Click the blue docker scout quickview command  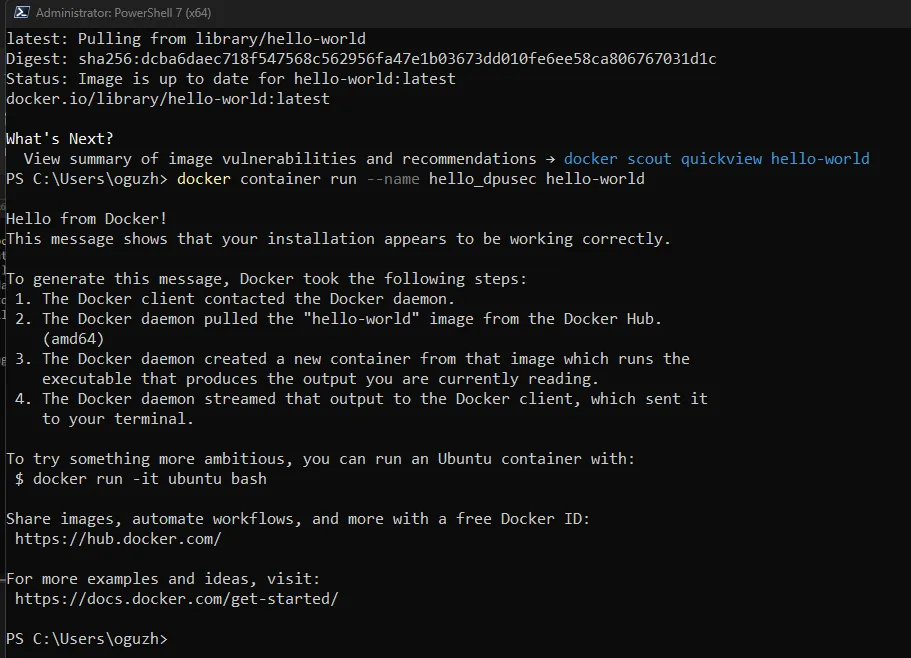716,159
